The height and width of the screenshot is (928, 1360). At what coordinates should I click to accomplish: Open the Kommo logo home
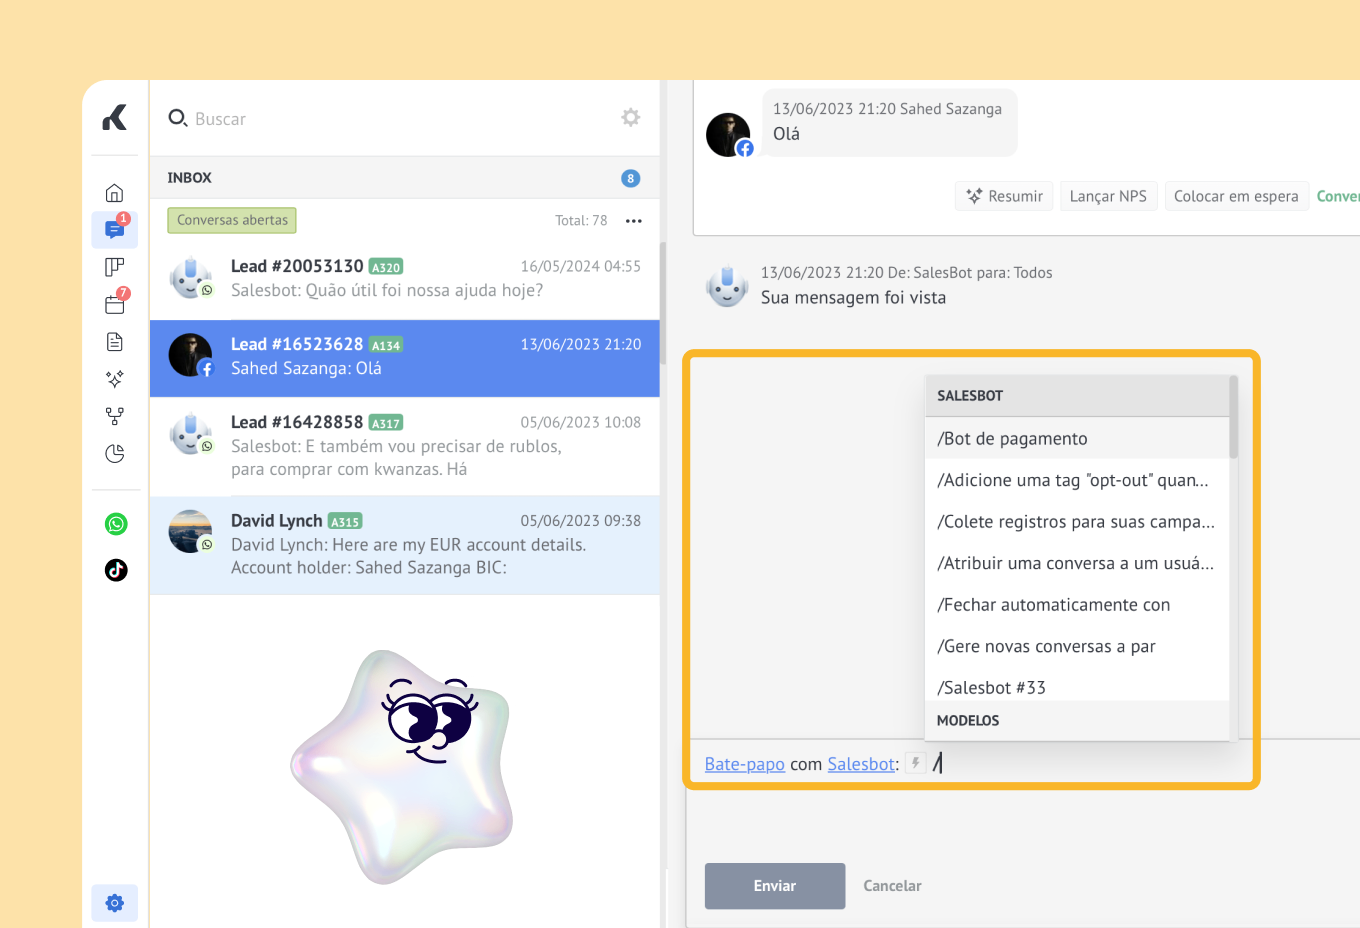click(115, 118)
